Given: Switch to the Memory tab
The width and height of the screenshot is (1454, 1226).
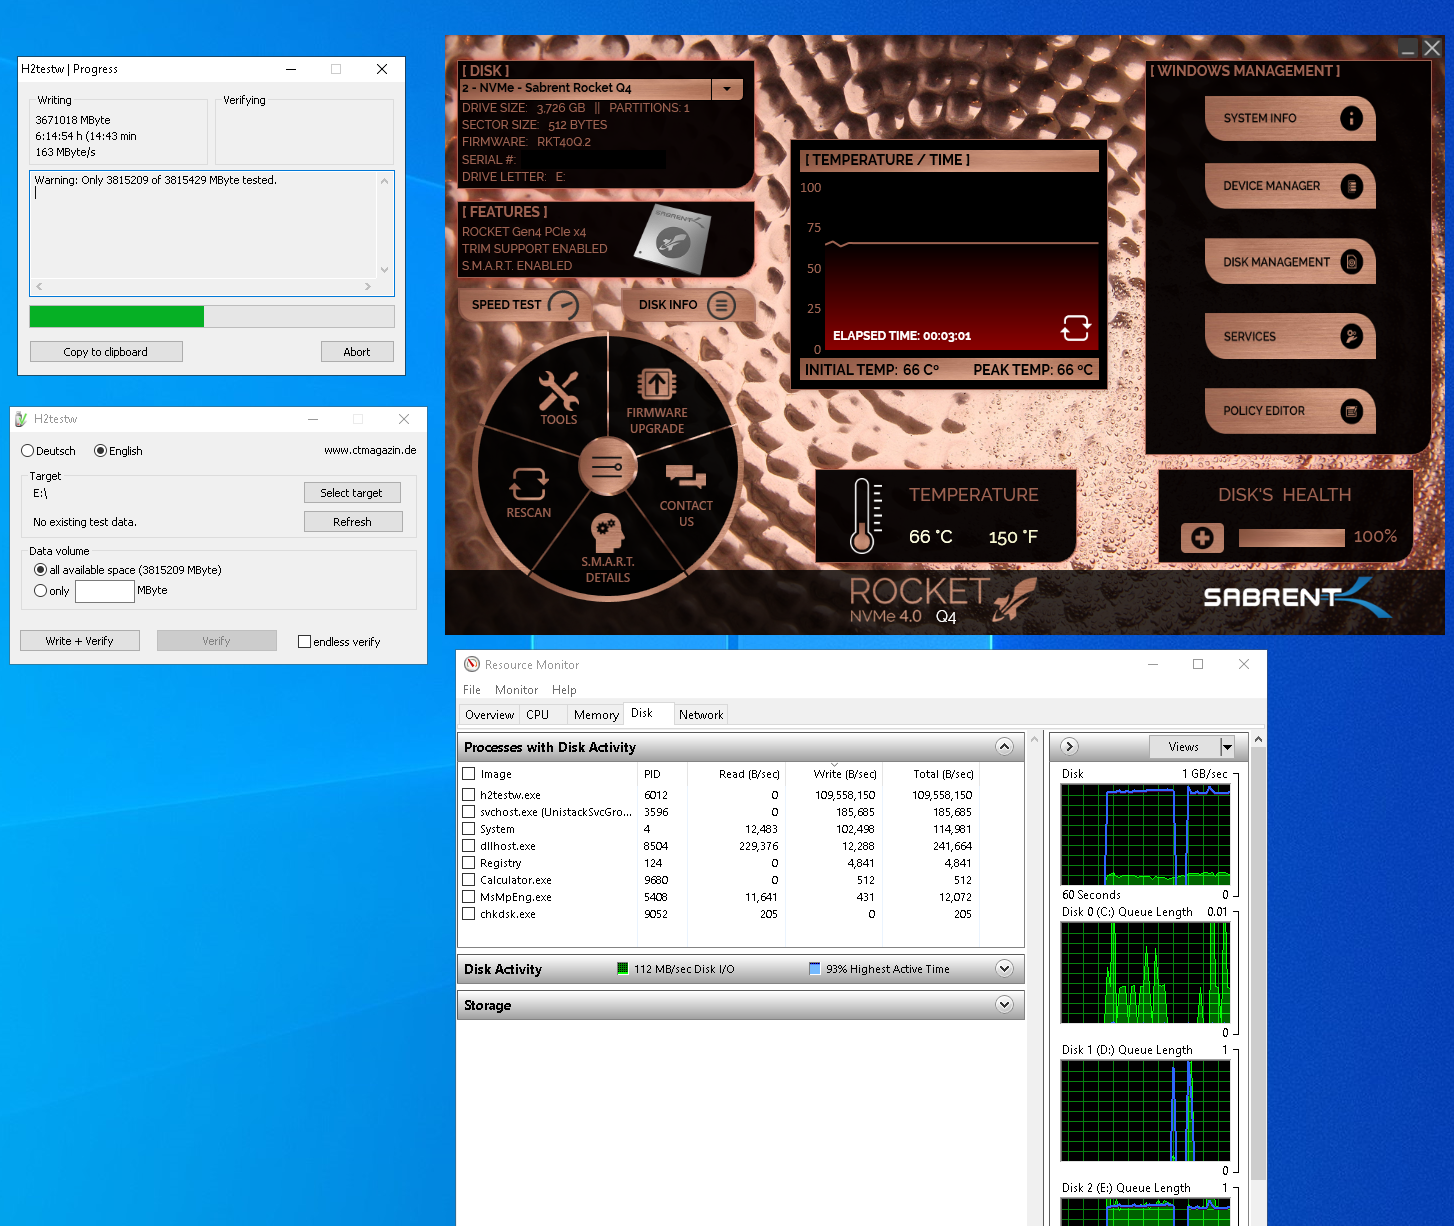Looking at the screenshot, I should coord(596,715).
